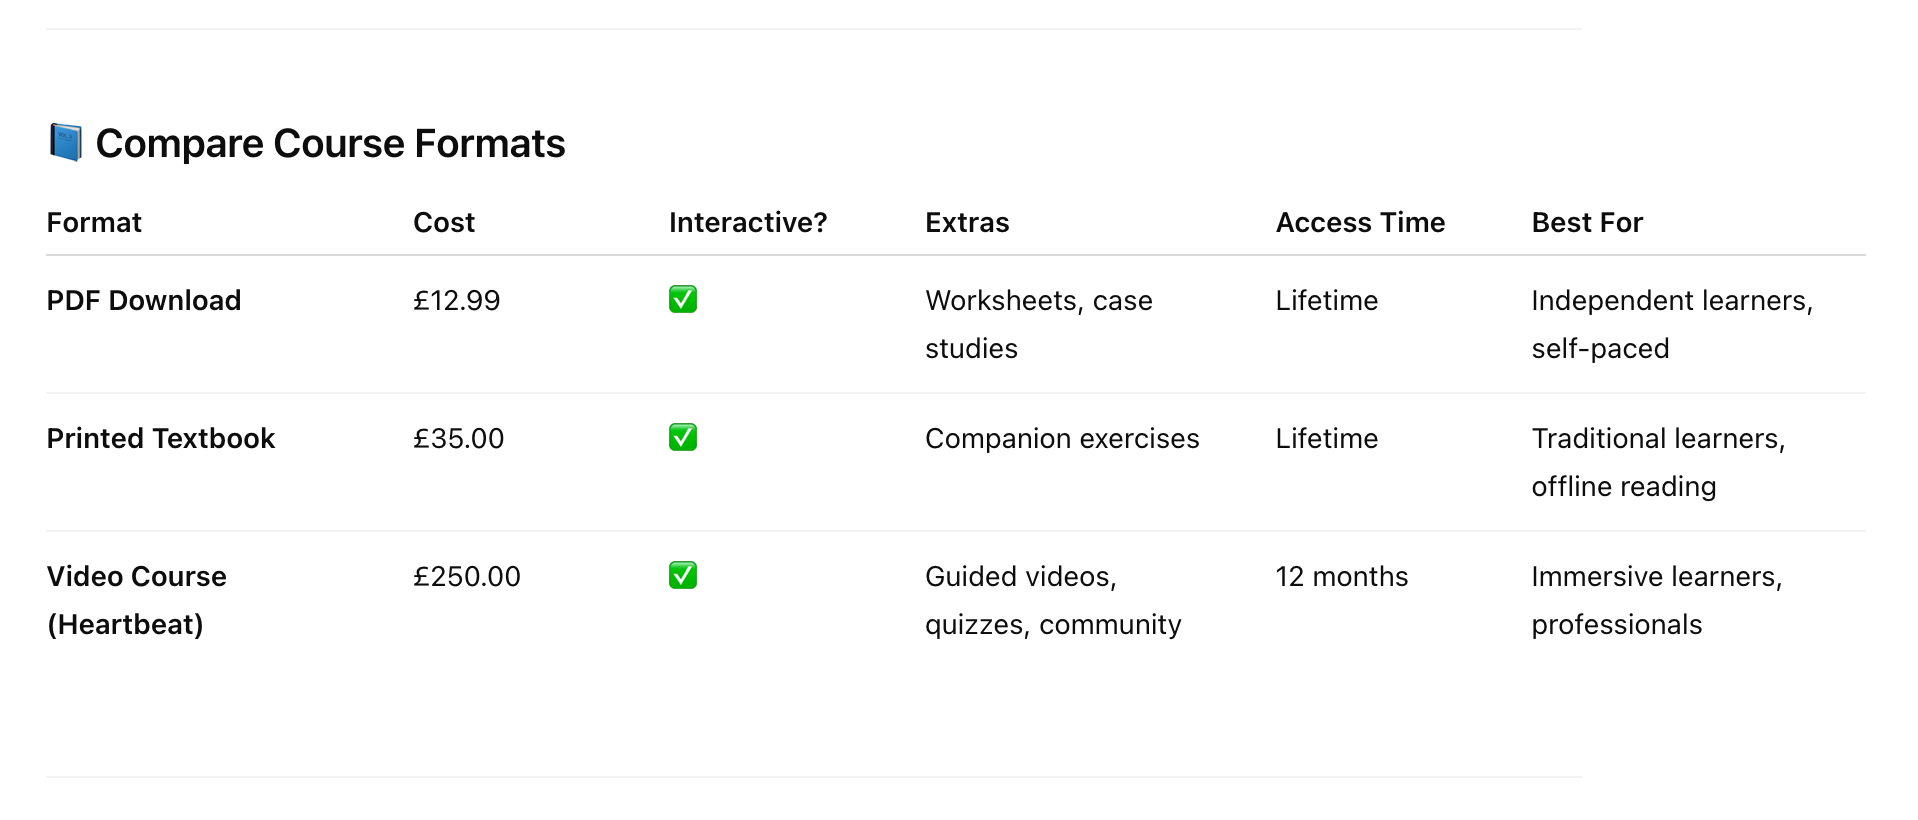This screenshot has width=1918, height=820.
Task: Click the £35.00 price cell
Action: (x=458, y=438)
